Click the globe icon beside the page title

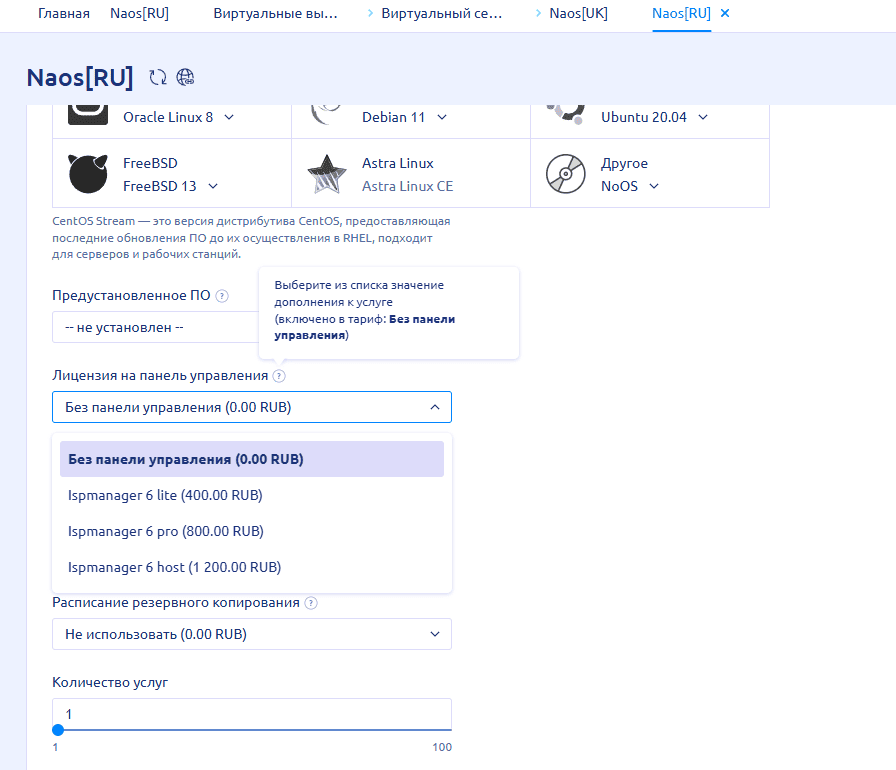pyautogui.click(x=185, y=77)
